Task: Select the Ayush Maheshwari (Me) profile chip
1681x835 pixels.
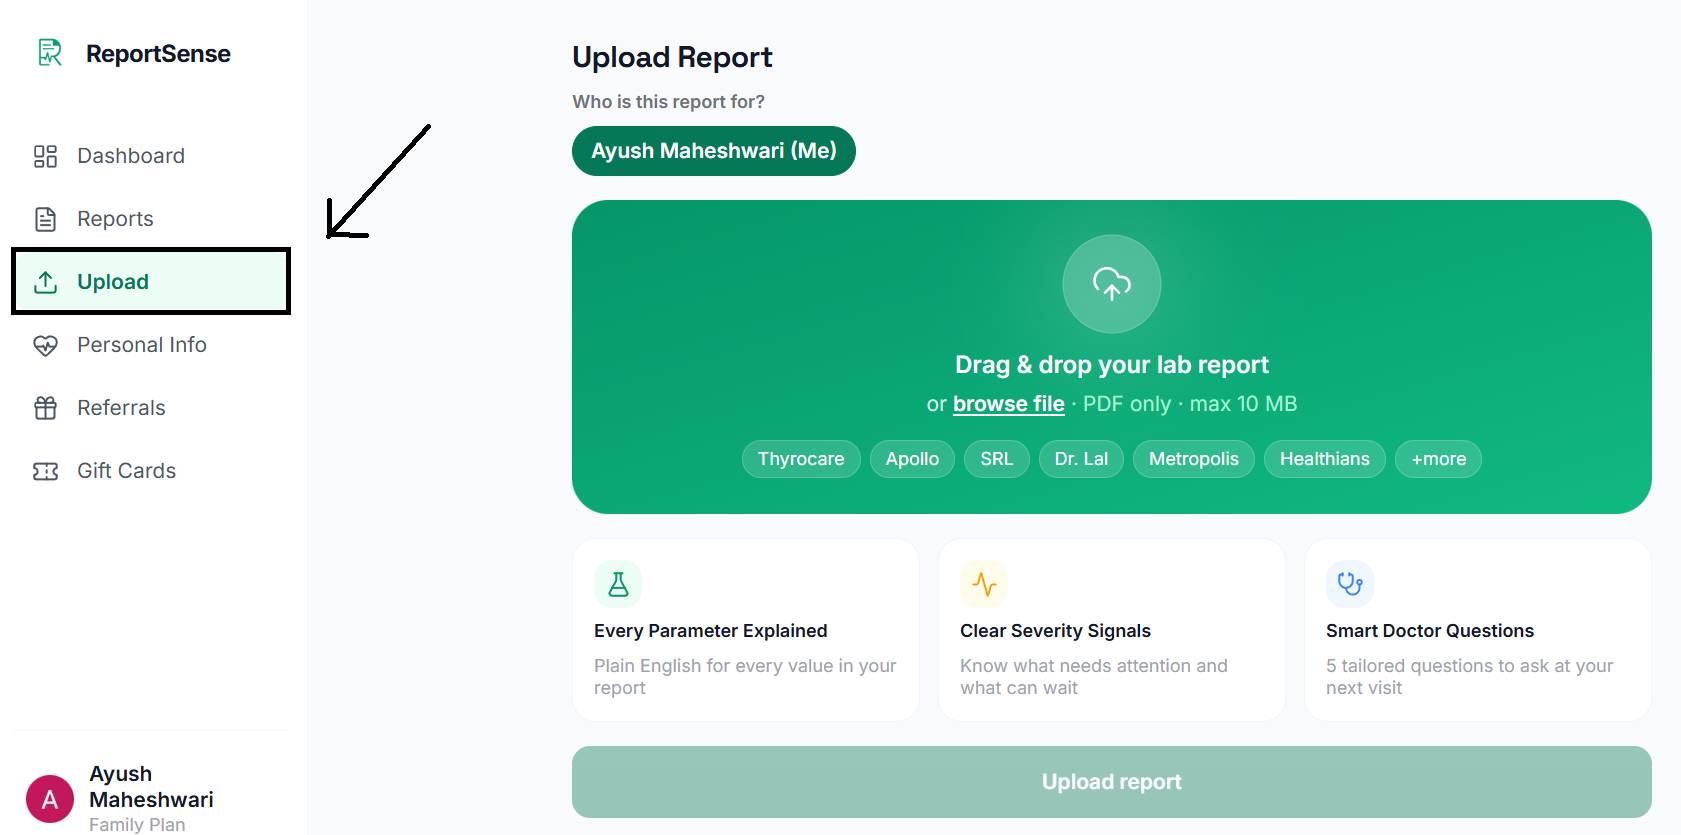Action: click(714, 151)
